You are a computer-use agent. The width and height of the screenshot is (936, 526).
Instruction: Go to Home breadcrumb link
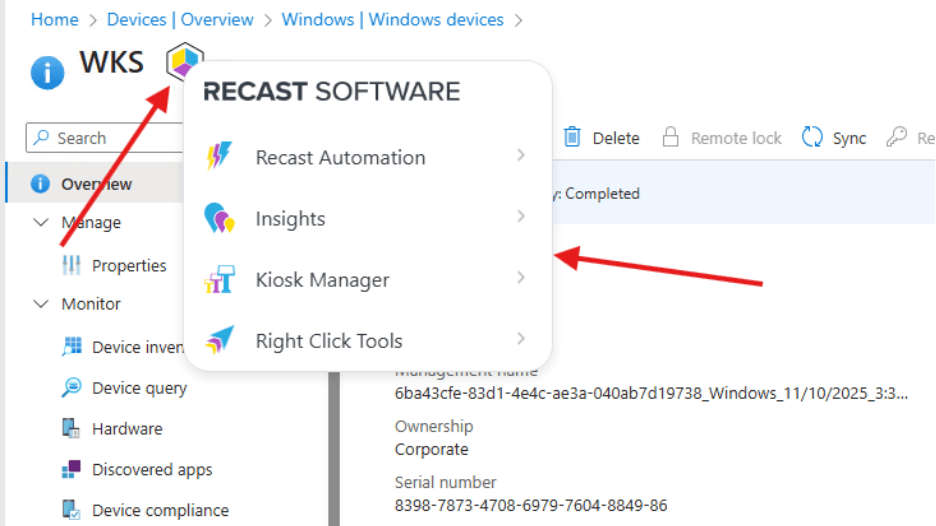tap(54, 20)
